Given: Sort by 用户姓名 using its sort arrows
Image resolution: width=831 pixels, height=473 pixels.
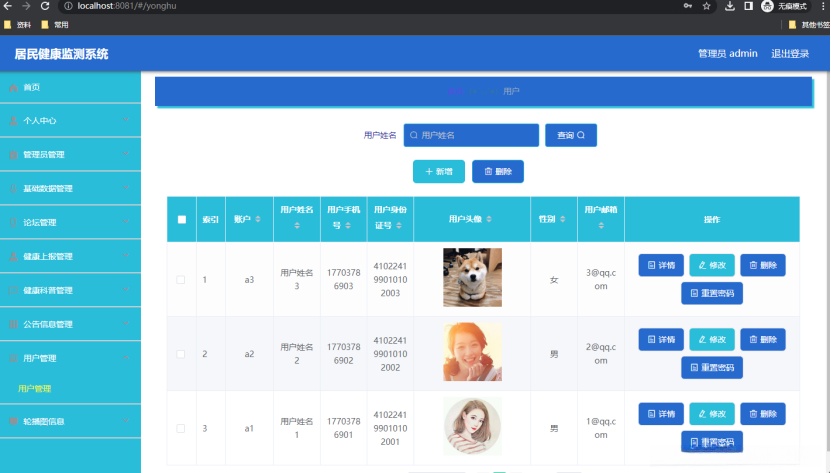Looking at the screenshot, I should click(297, 225).
